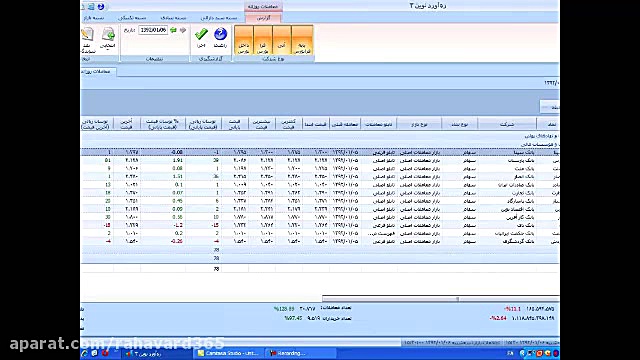Viewport: 640px width, 360px height.
Task: Select the بانک حکمت ایرانیان row
Action: [x=320, y=233]
